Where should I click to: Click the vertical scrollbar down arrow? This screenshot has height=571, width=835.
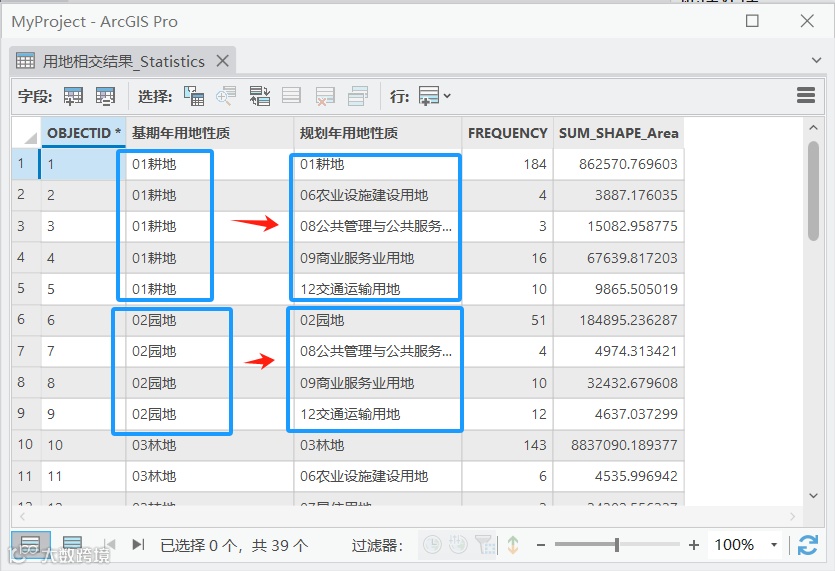pos(813,496)
